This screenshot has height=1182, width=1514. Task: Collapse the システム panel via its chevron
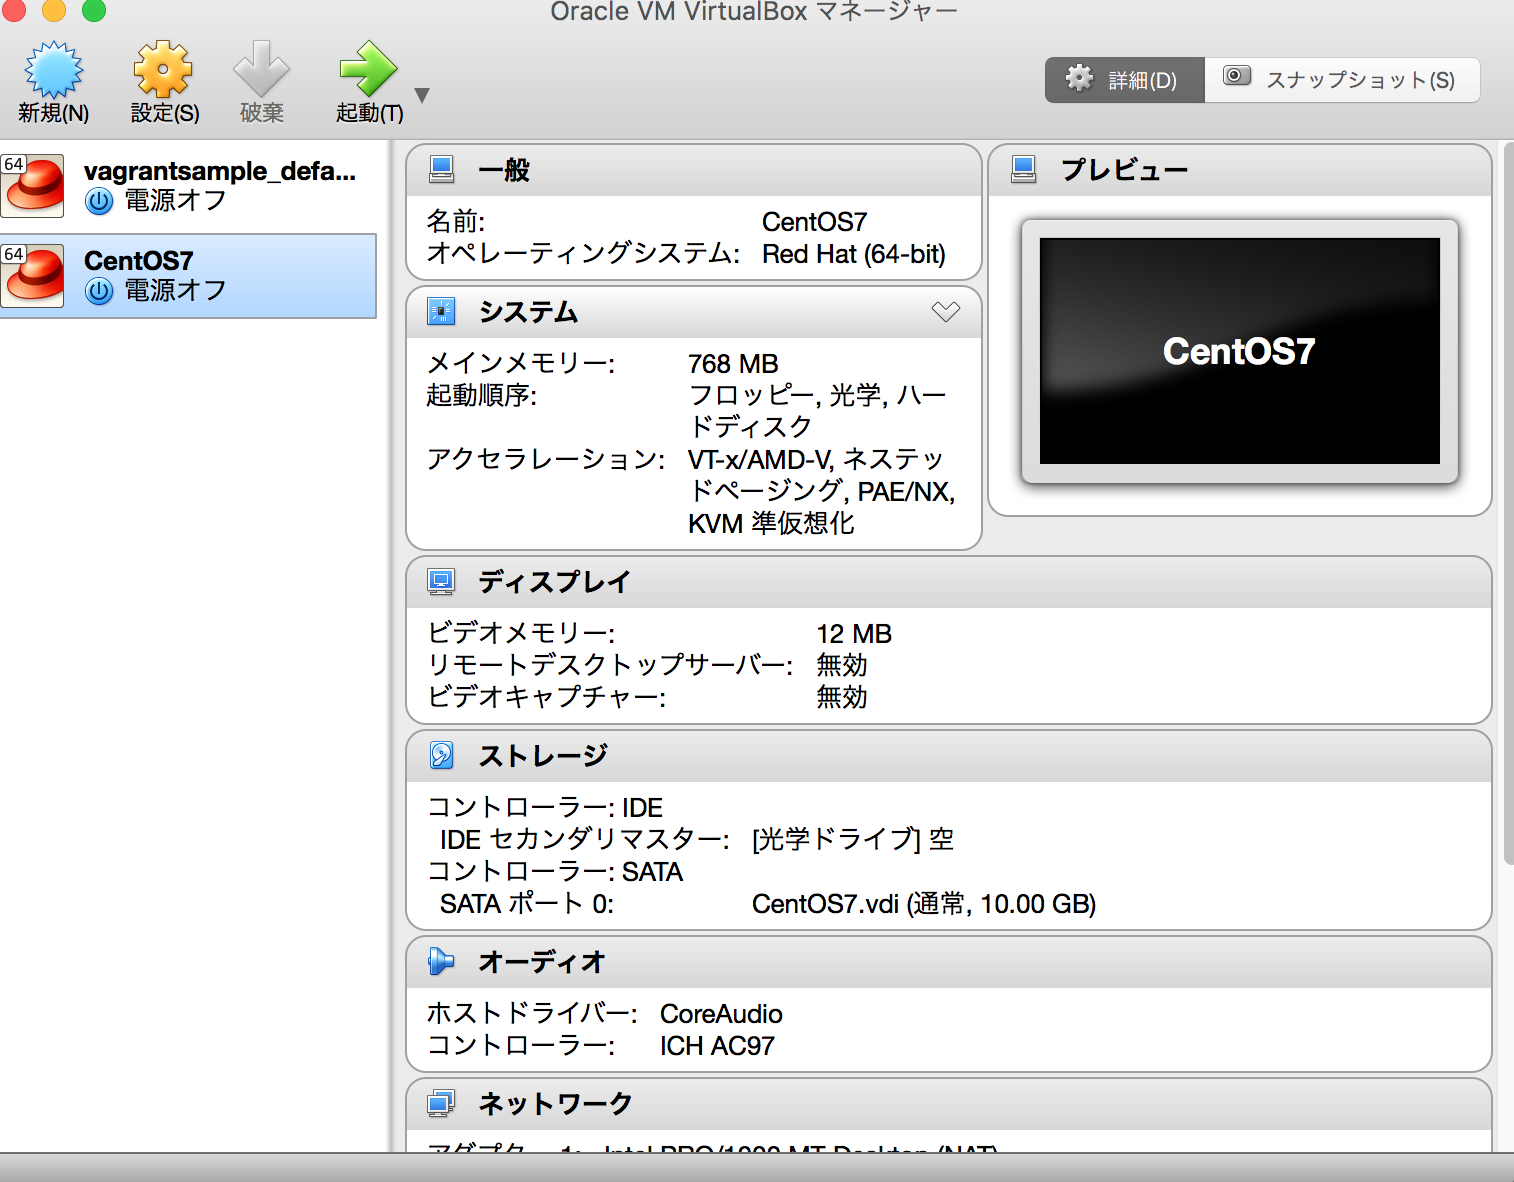(945, 311)
